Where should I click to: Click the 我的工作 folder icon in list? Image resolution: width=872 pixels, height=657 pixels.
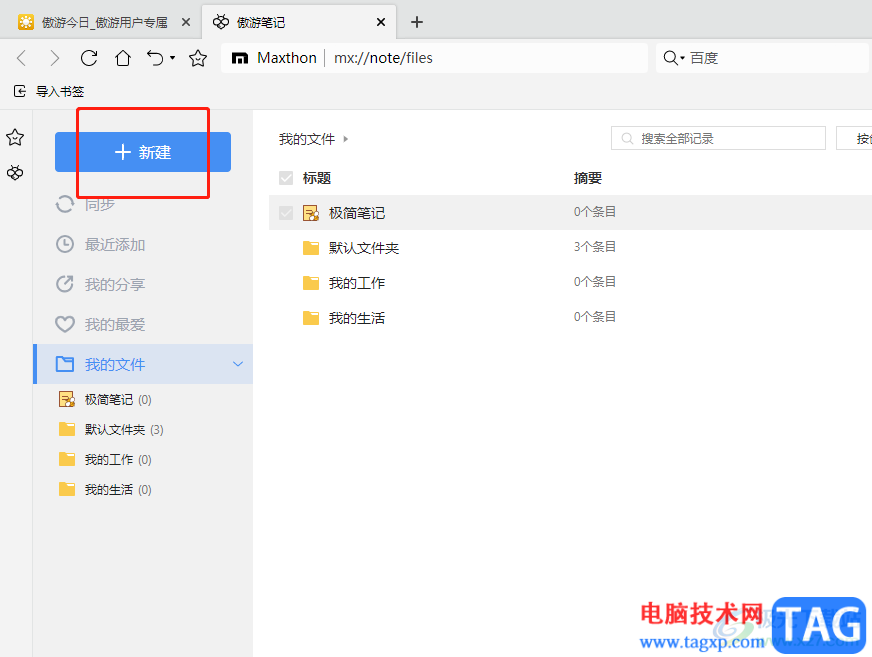(x=311, y=283)
